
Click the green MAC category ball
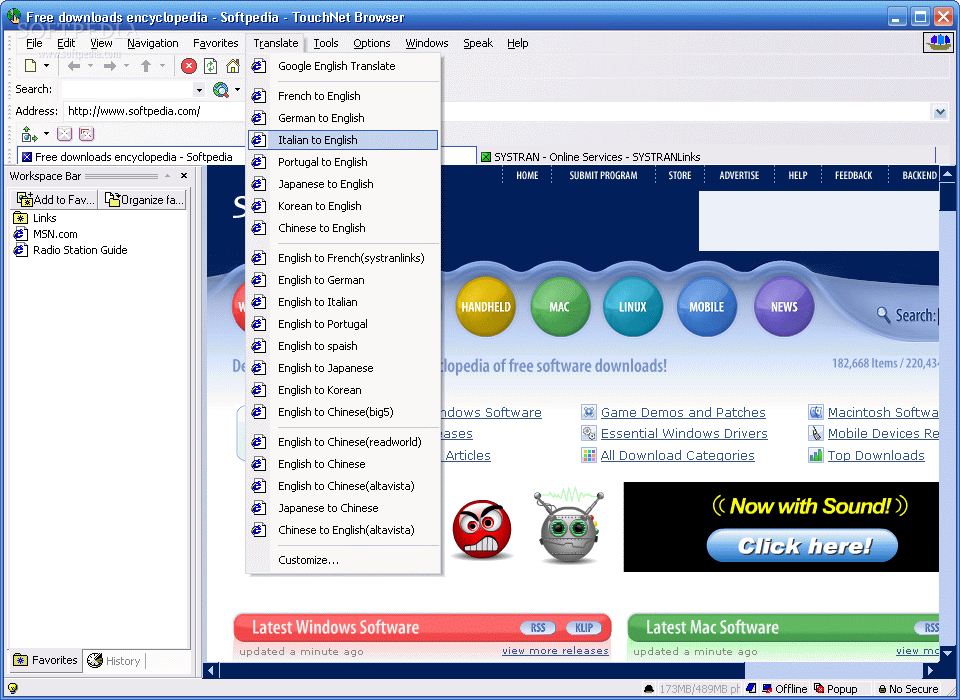pos(560,306)
